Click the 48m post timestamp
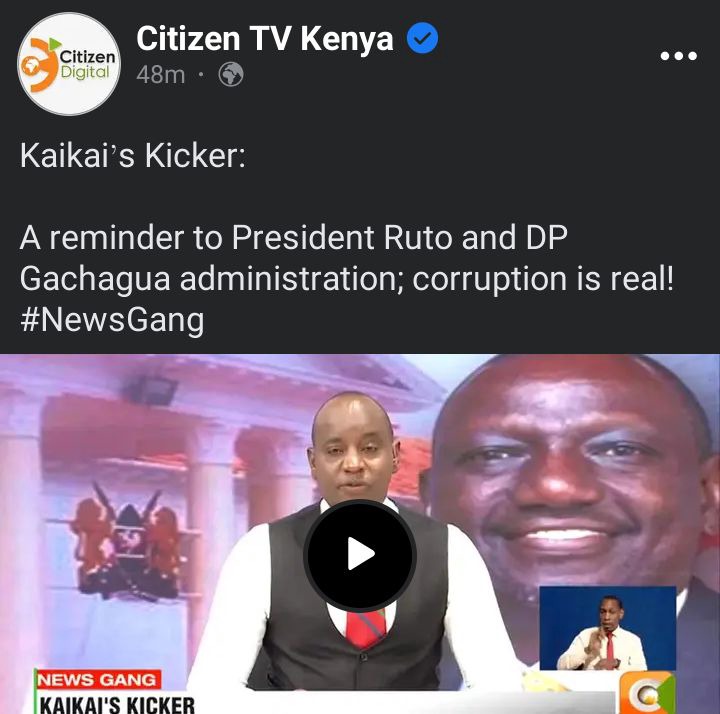720x714 pixels. click(161, 75)
